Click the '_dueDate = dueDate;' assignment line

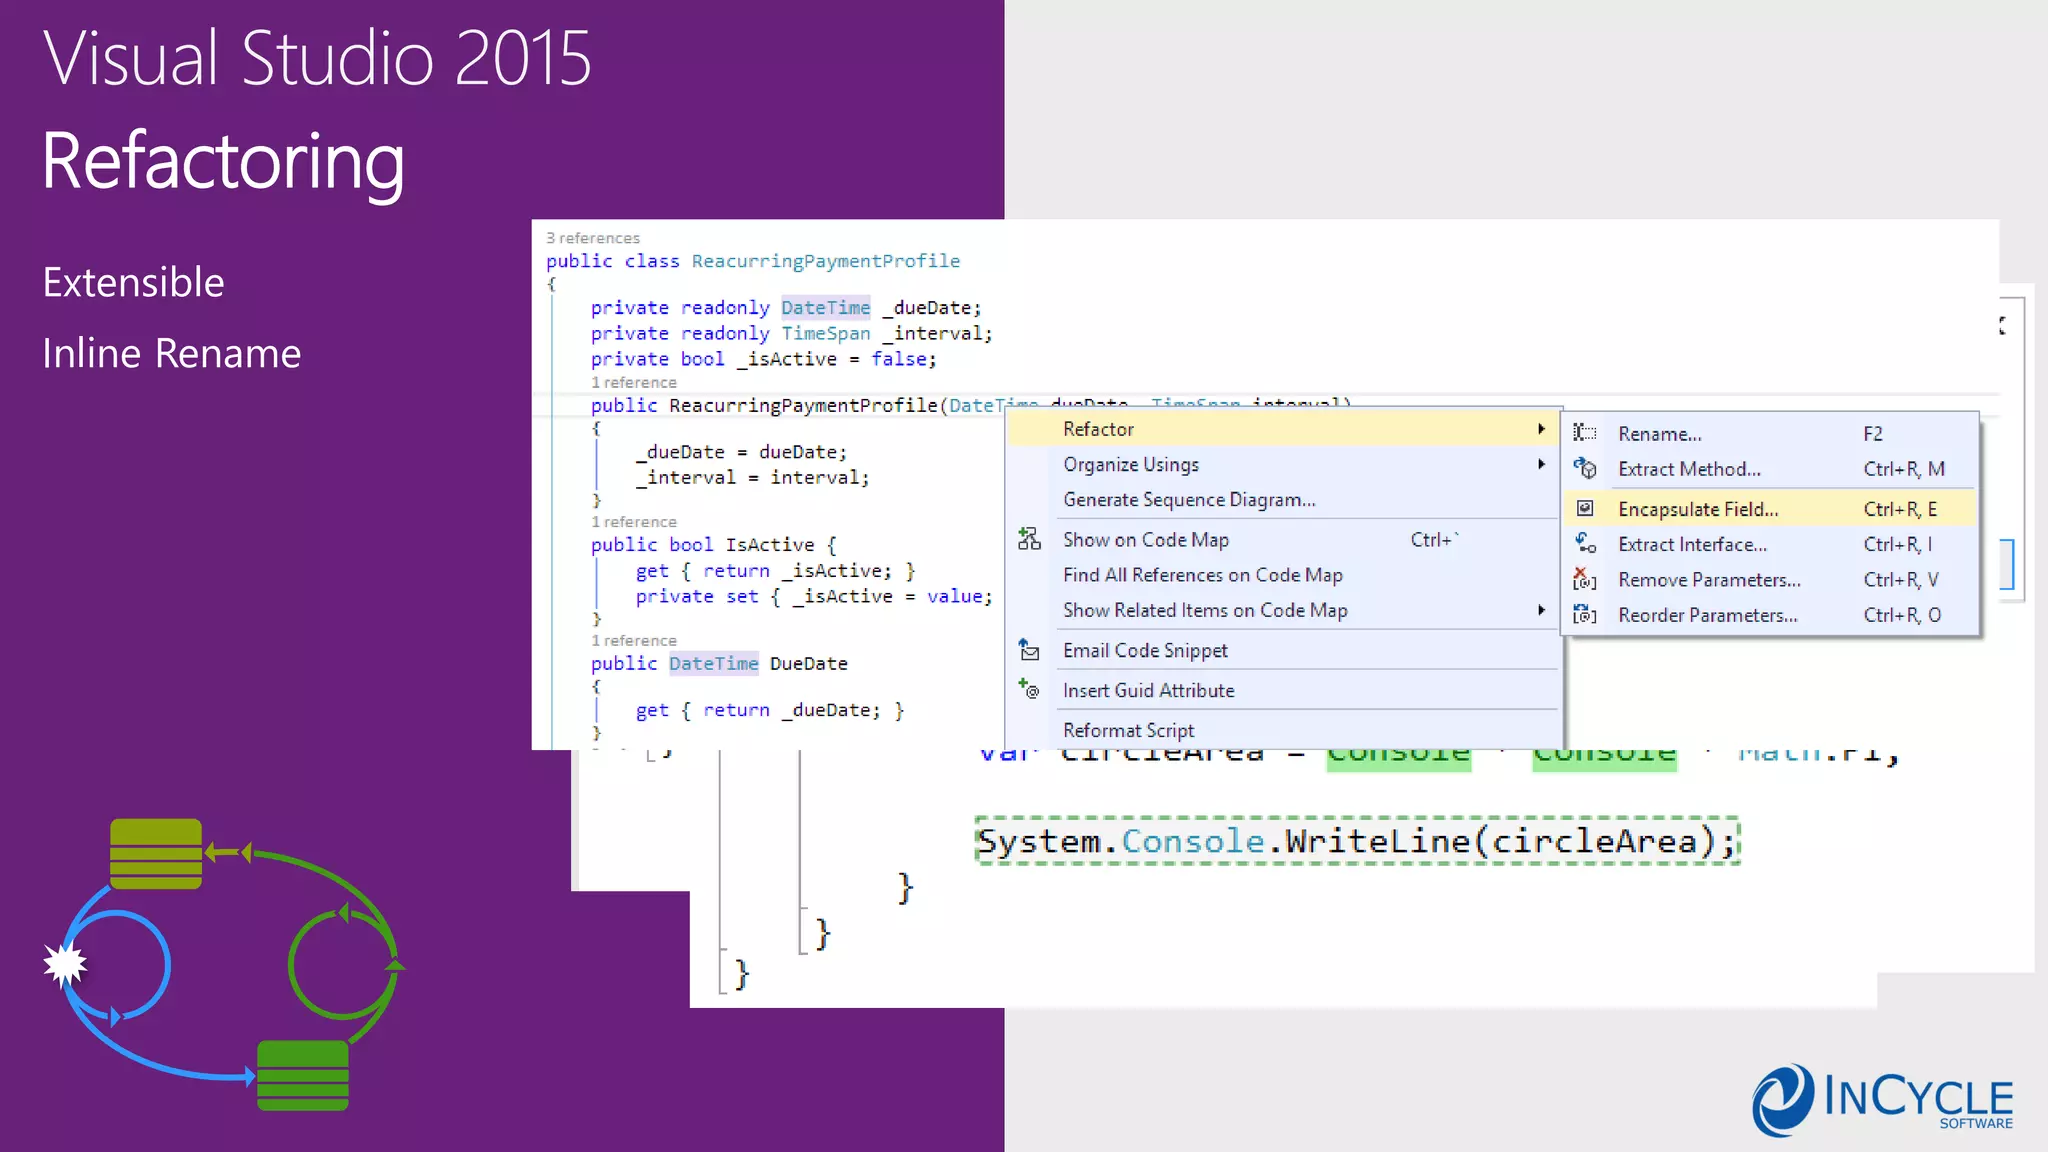741,452
